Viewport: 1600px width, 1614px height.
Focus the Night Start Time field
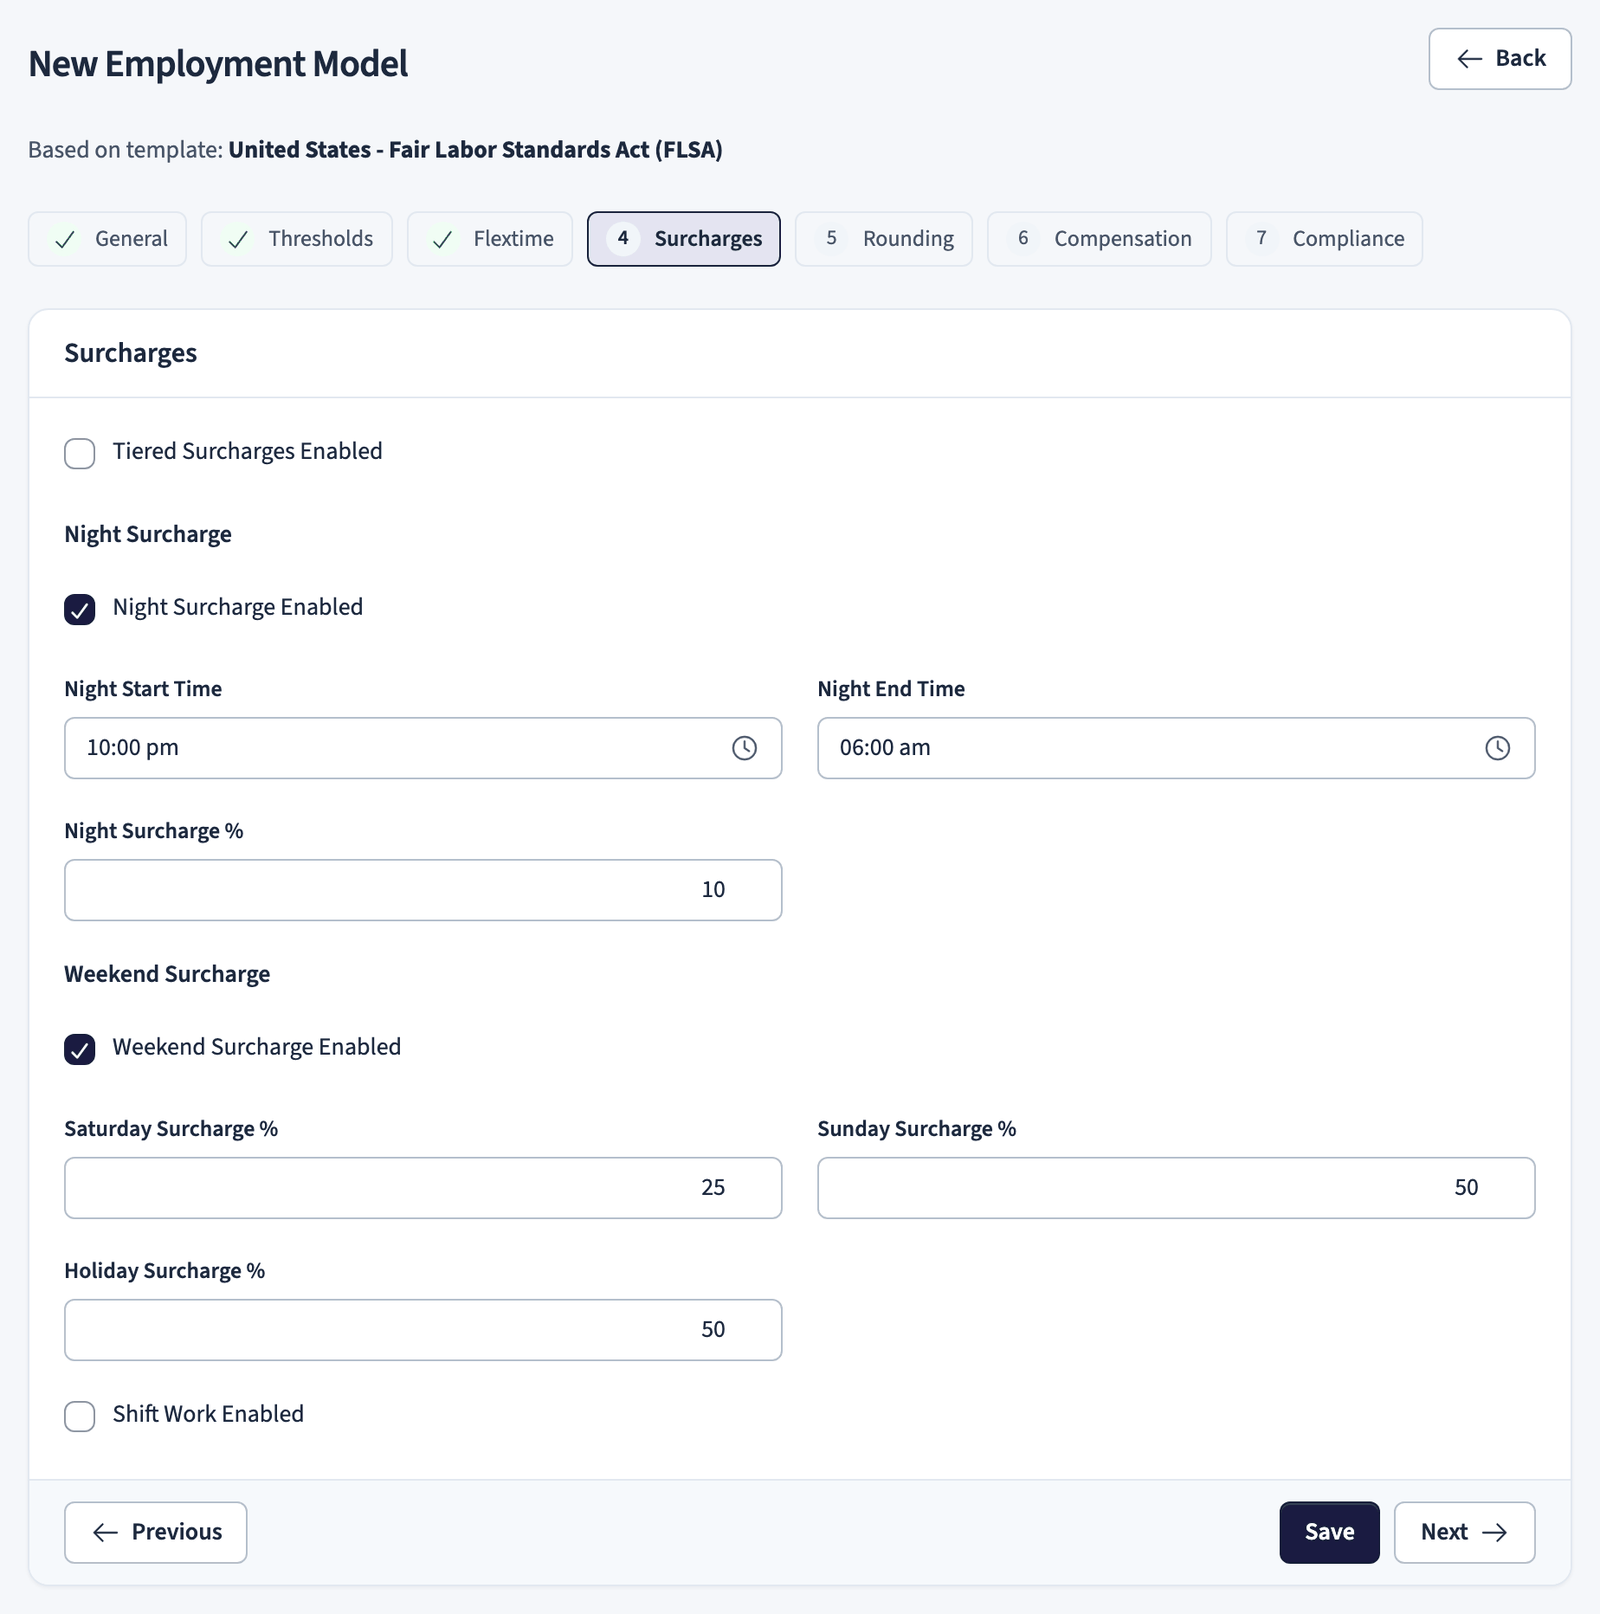[423, 748]
